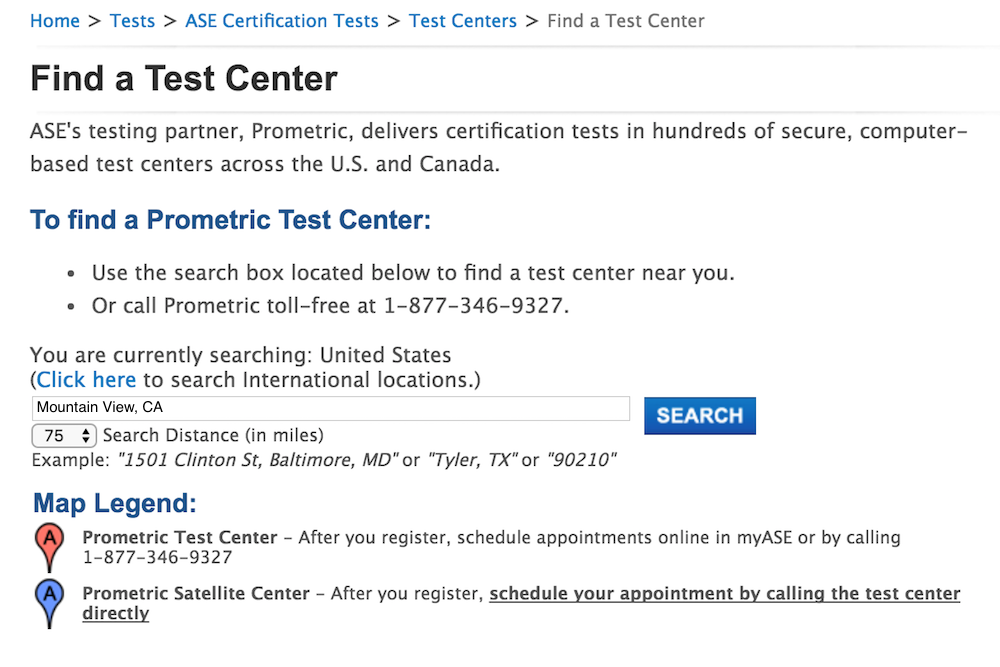Click the stepper arrows on distance selector
Viewport: 1000px width, 667px height.
coord(85,436)
